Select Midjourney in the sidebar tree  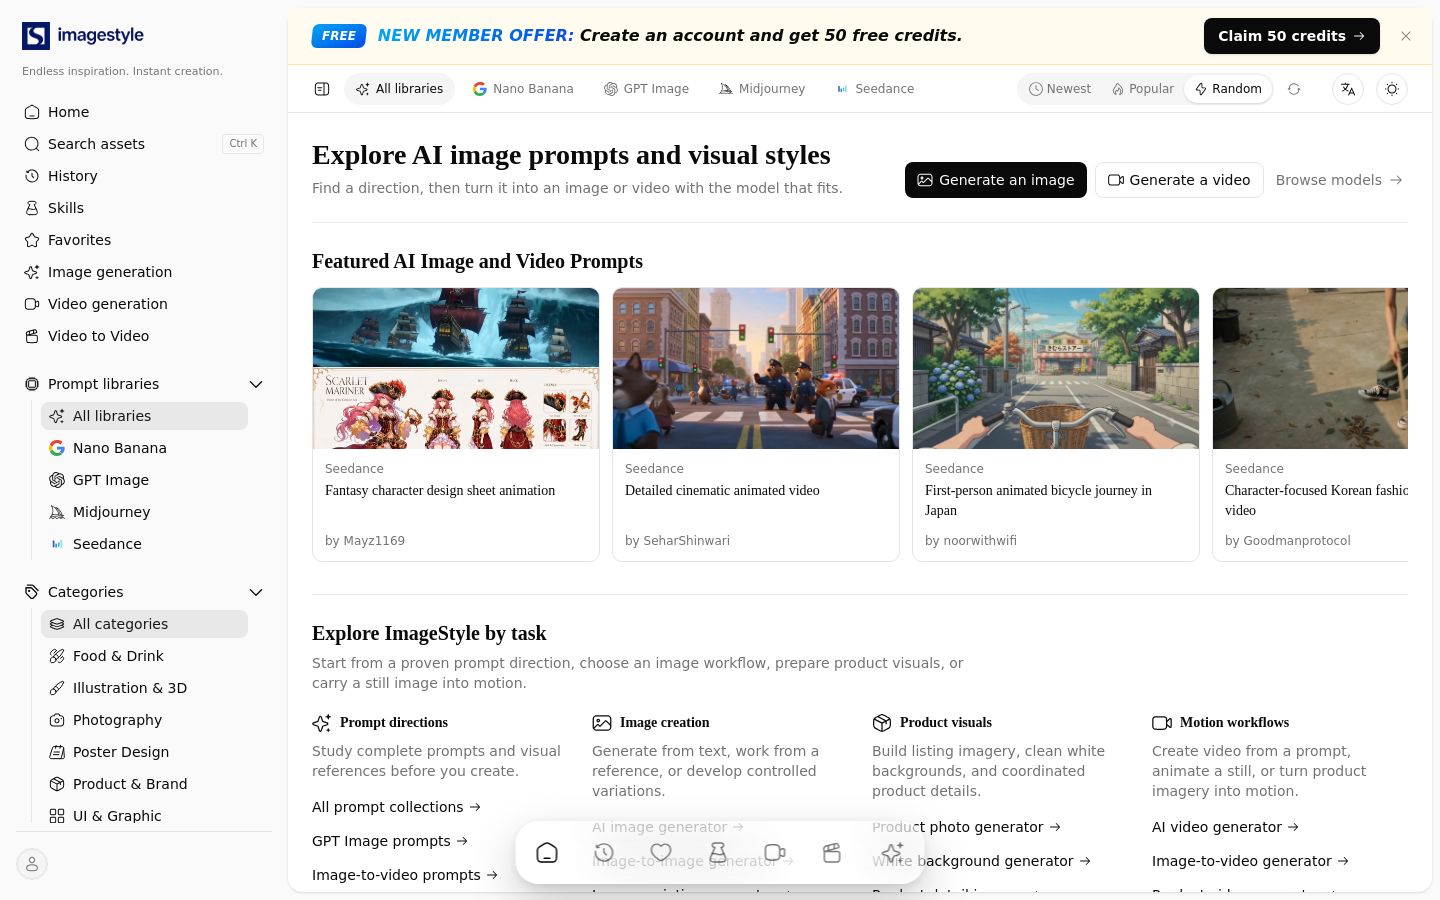point(144,512)
